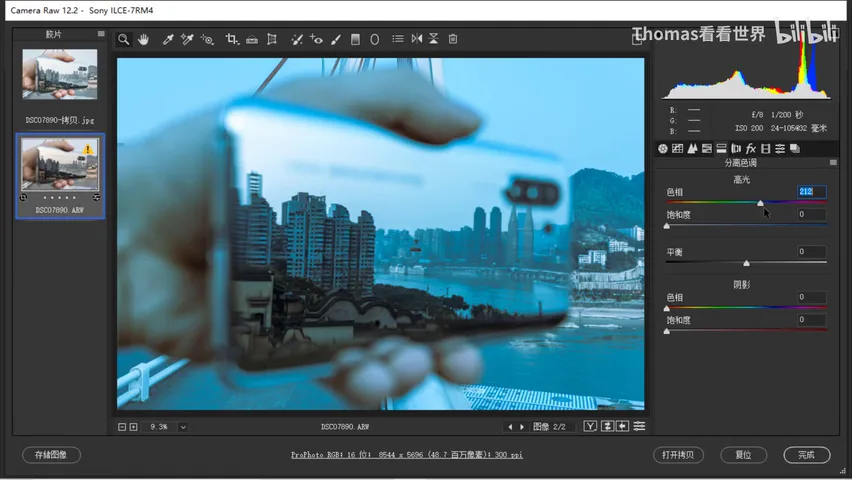Open the Split Toning panel tab
852x480 pixels.
(x=722, y=148)
